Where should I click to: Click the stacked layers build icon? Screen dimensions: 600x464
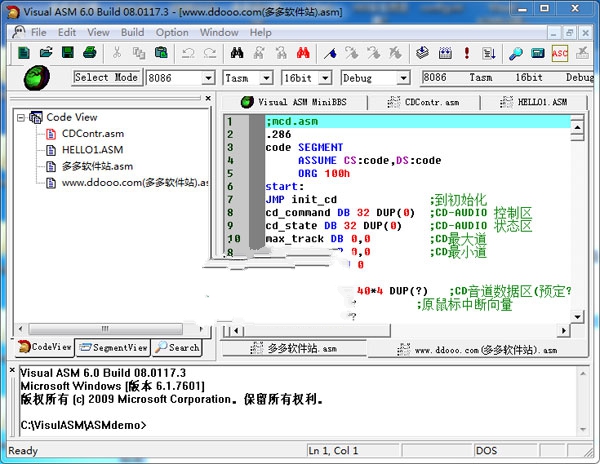click(x=422, y=53)
